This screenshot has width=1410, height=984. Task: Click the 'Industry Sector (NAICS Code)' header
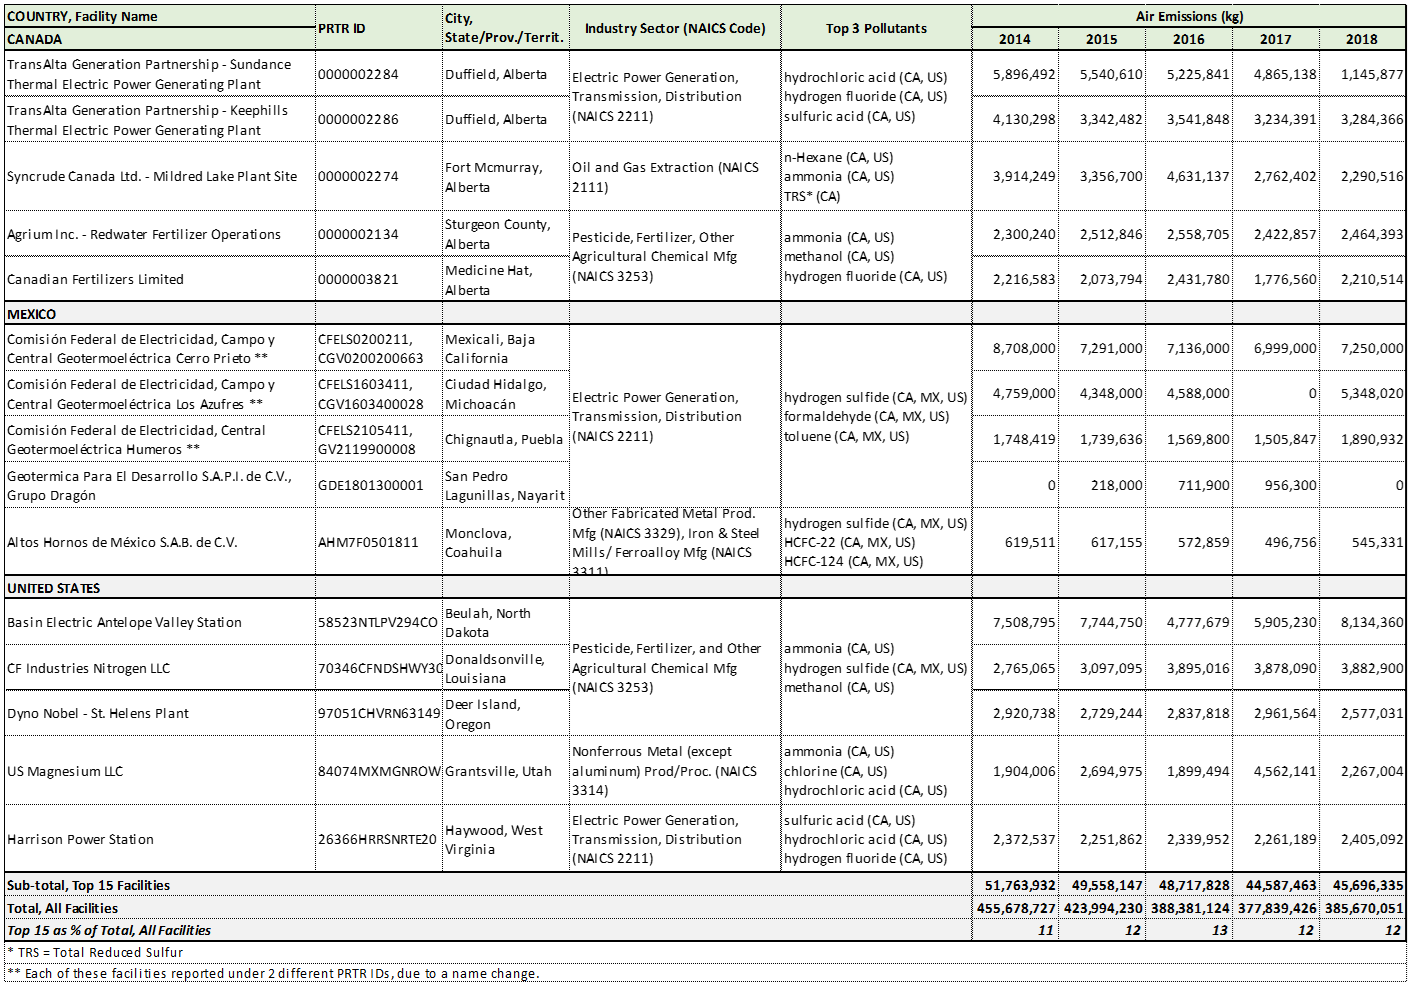click(x=675, y=28)
